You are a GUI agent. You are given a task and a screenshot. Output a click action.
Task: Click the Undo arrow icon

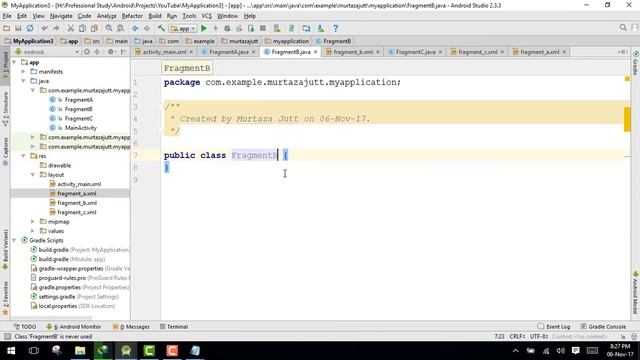[x=44, y=28]
